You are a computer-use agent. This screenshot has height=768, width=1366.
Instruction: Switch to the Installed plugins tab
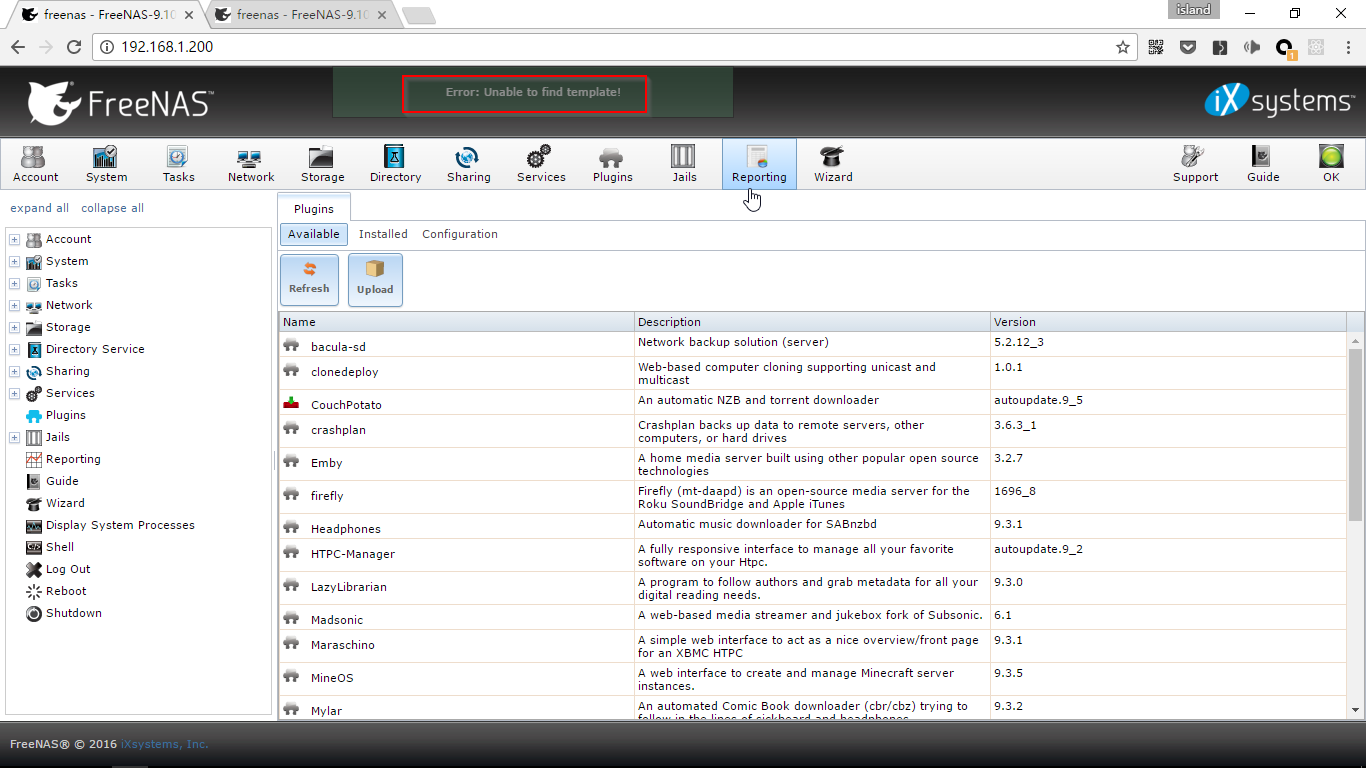(383, 234)
